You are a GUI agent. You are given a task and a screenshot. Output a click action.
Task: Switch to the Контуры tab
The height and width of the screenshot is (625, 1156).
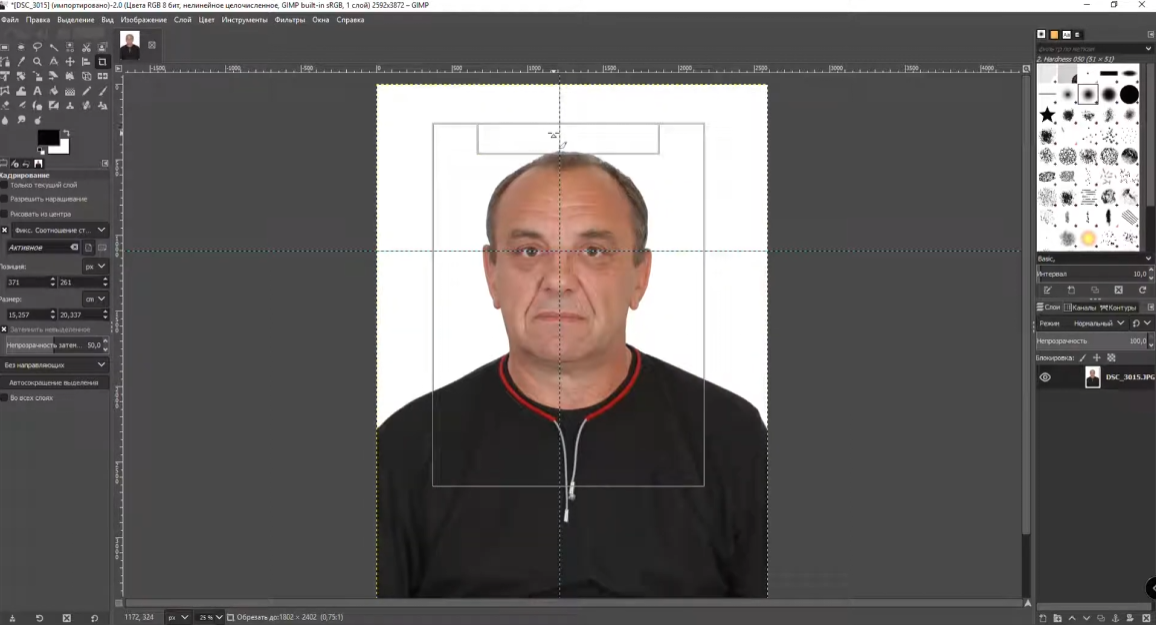(1118, 307)
